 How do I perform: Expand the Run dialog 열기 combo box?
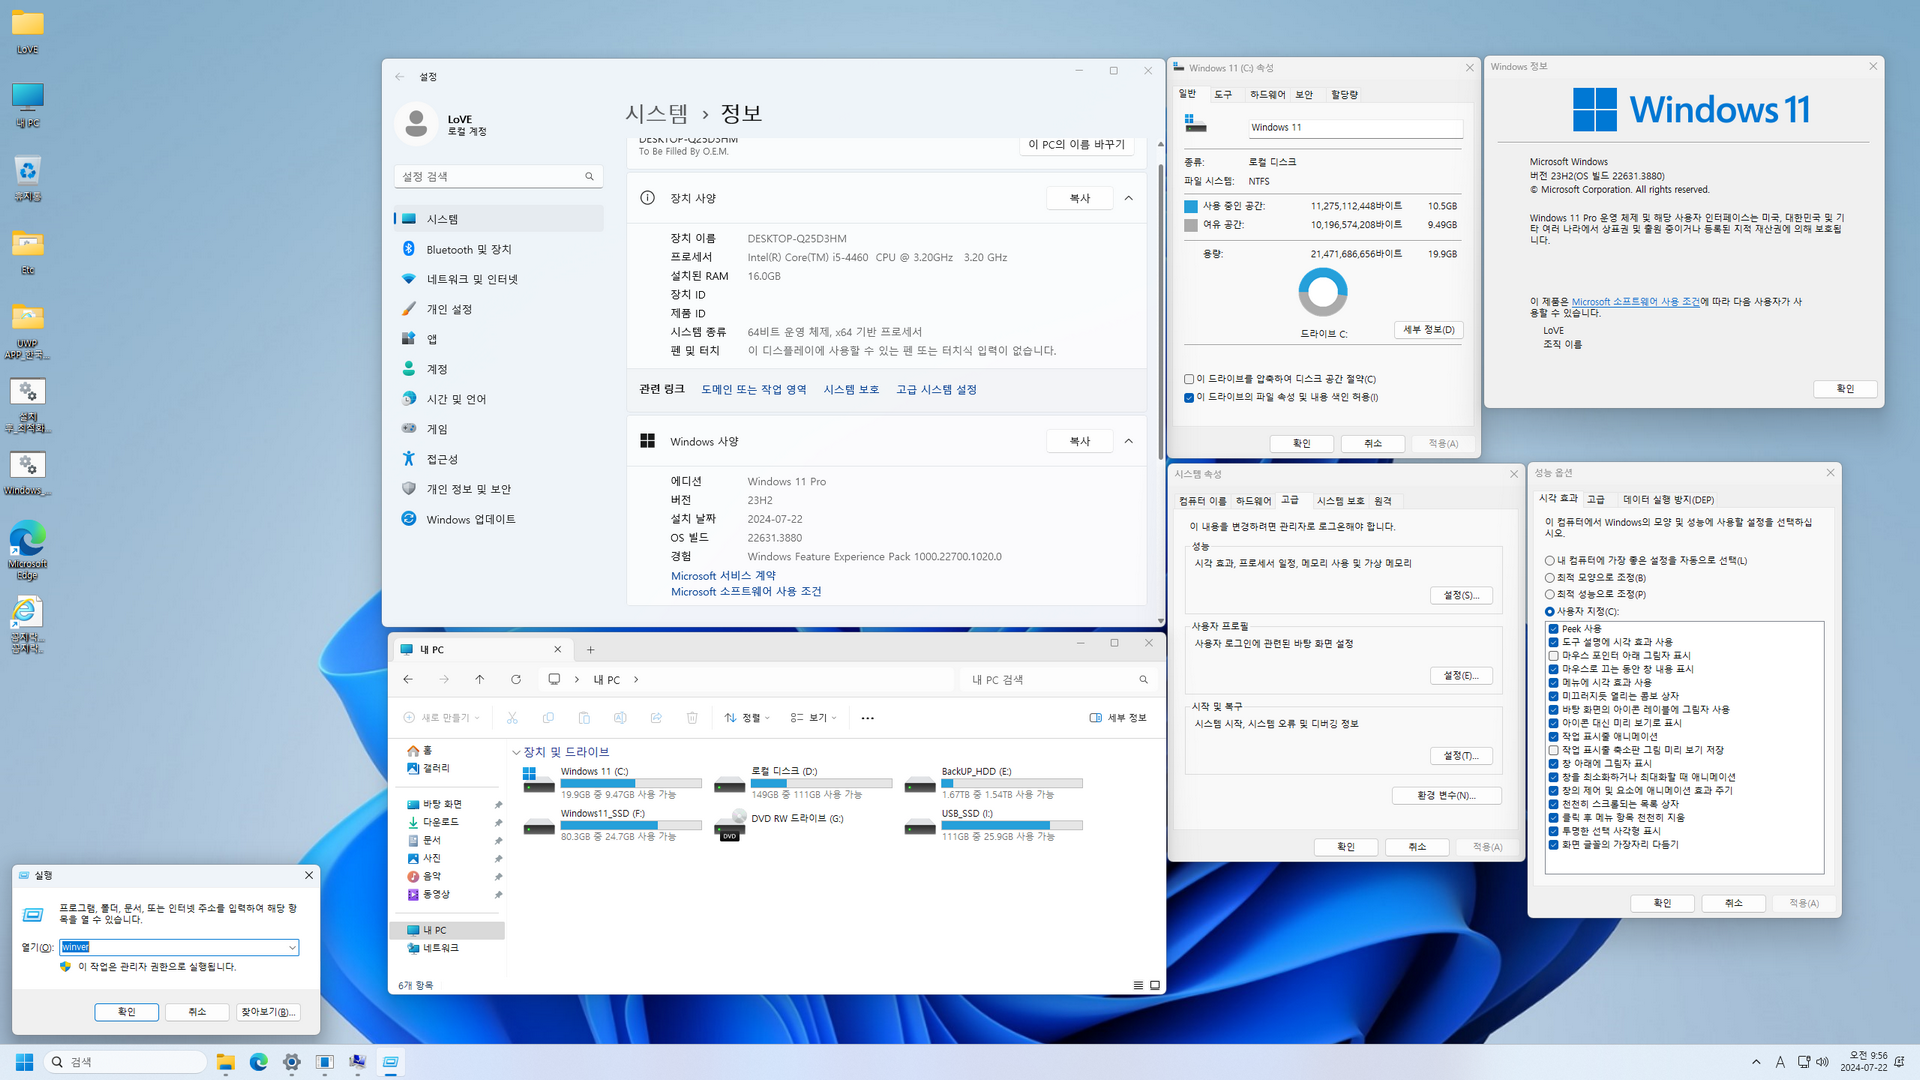coord(292,948)
